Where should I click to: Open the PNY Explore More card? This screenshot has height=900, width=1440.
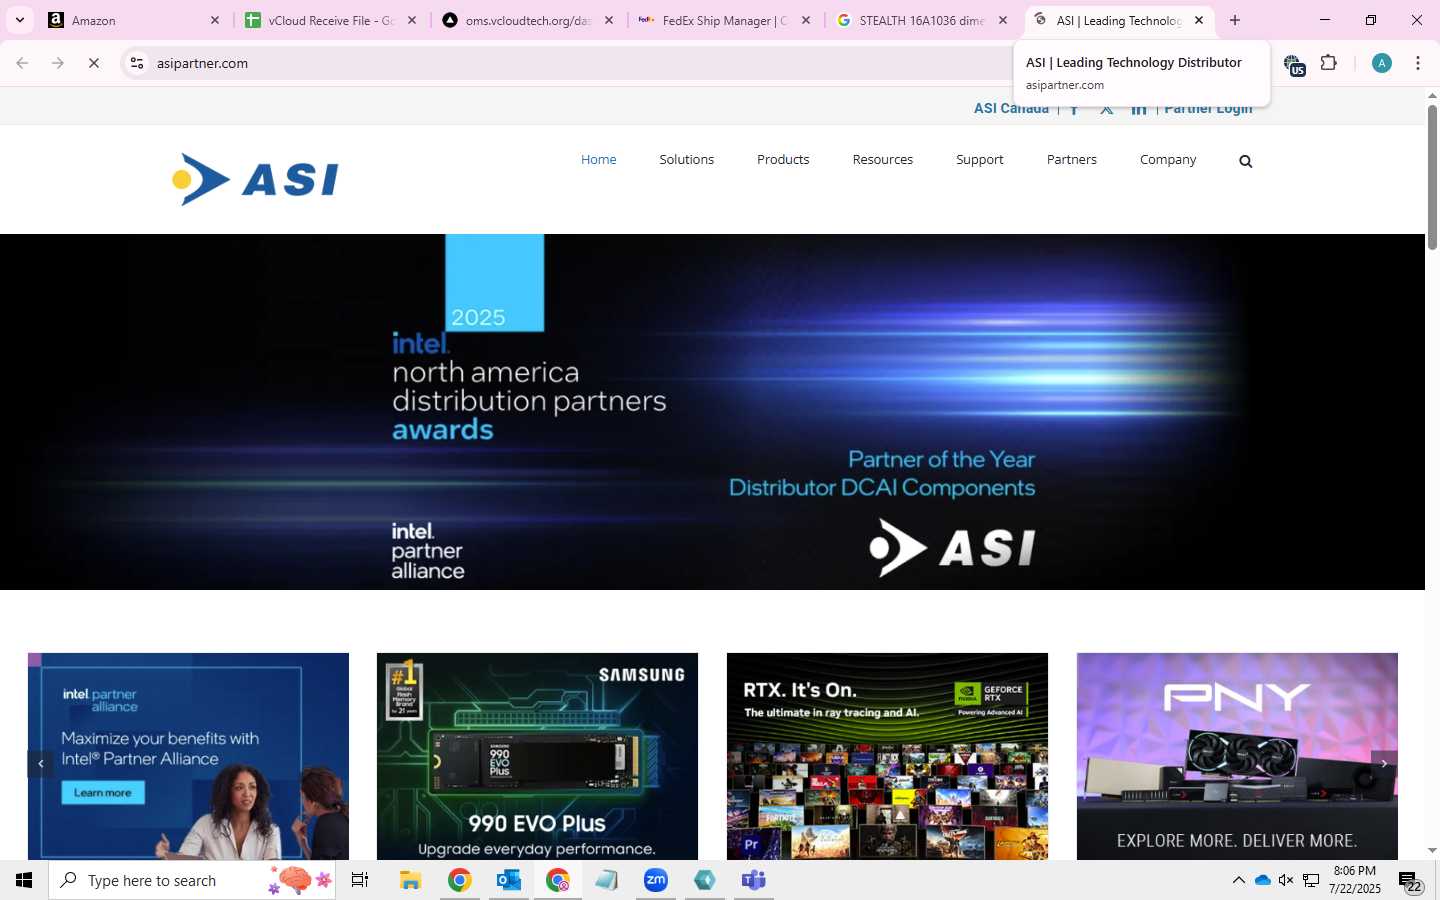tap(1237, 757)
